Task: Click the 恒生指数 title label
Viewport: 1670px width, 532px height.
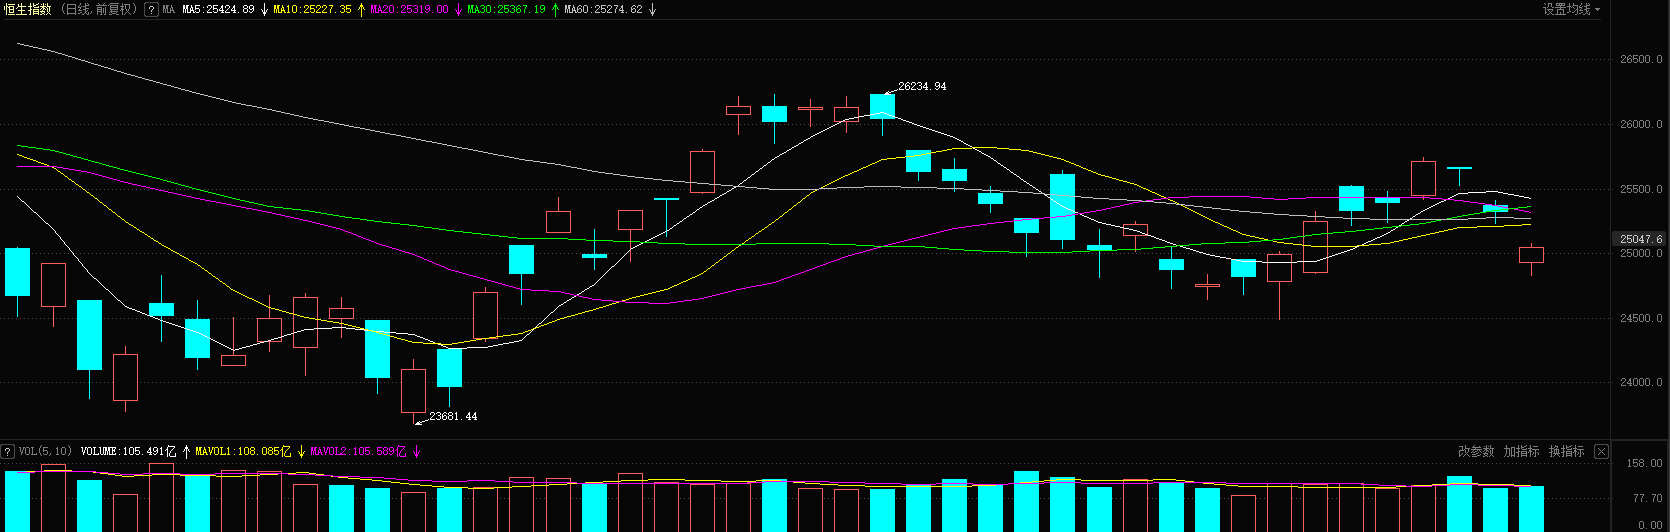Action: point(28,10)
